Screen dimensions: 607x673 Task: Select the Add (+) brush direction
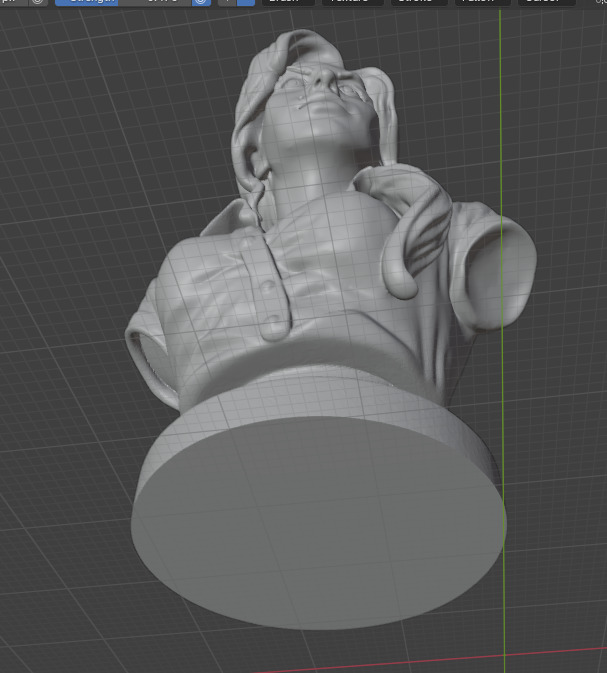227,2
